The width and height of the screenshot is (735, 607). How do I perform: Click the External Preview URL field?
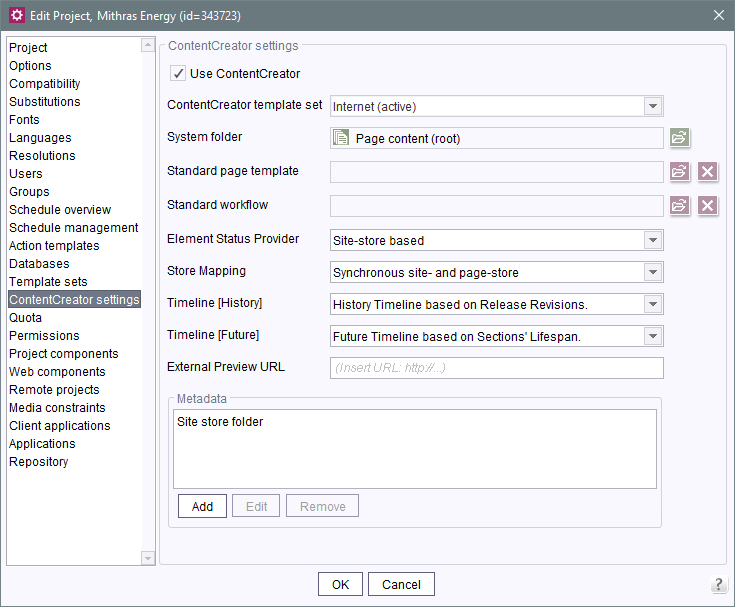[x=496, y=368]
